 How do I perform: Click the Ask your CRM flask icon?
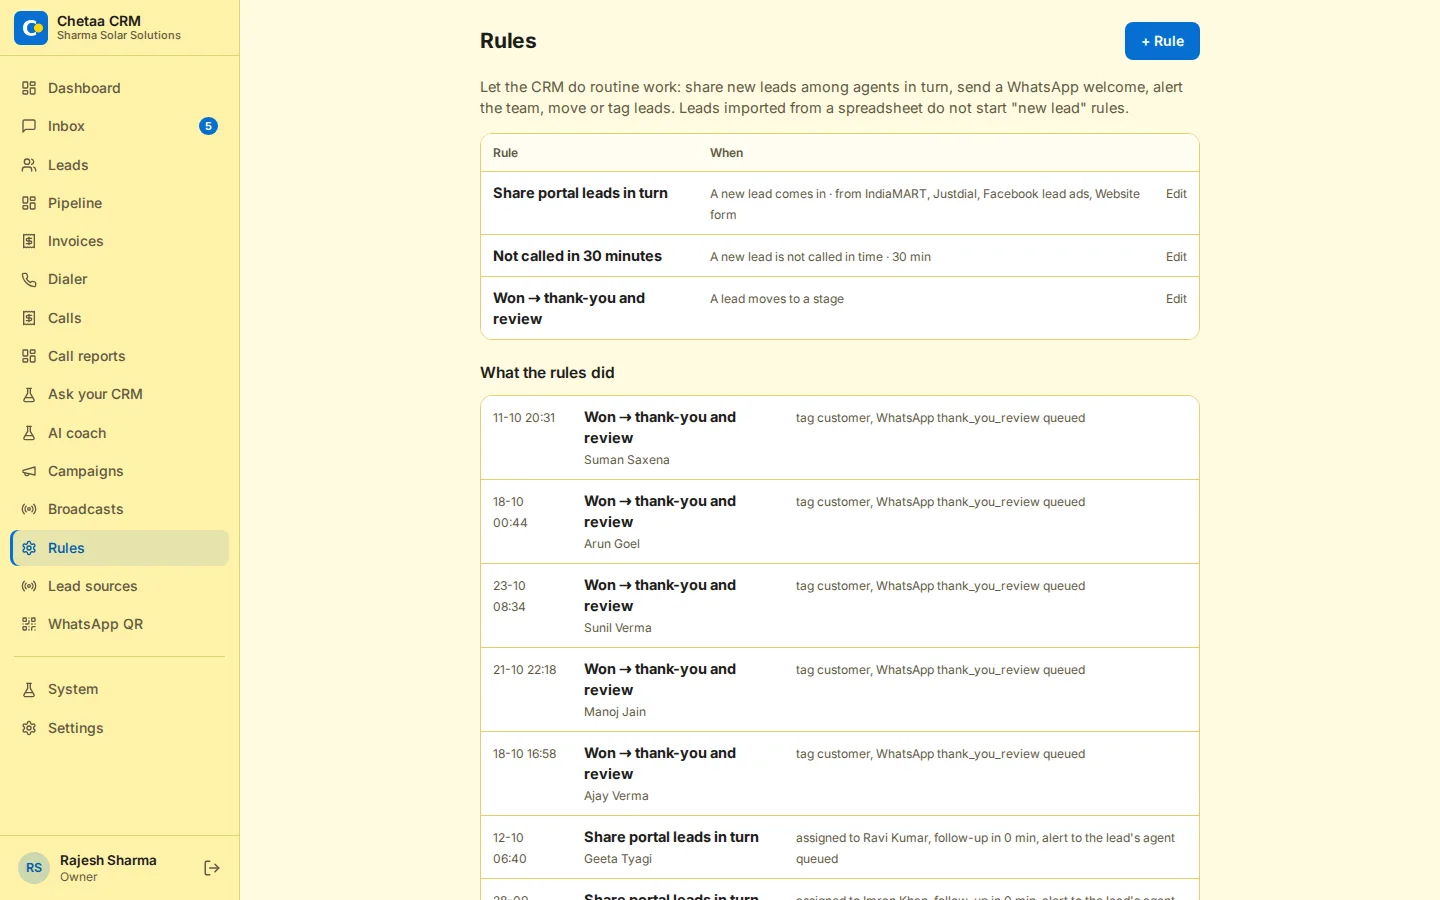(x=29, y=395)
